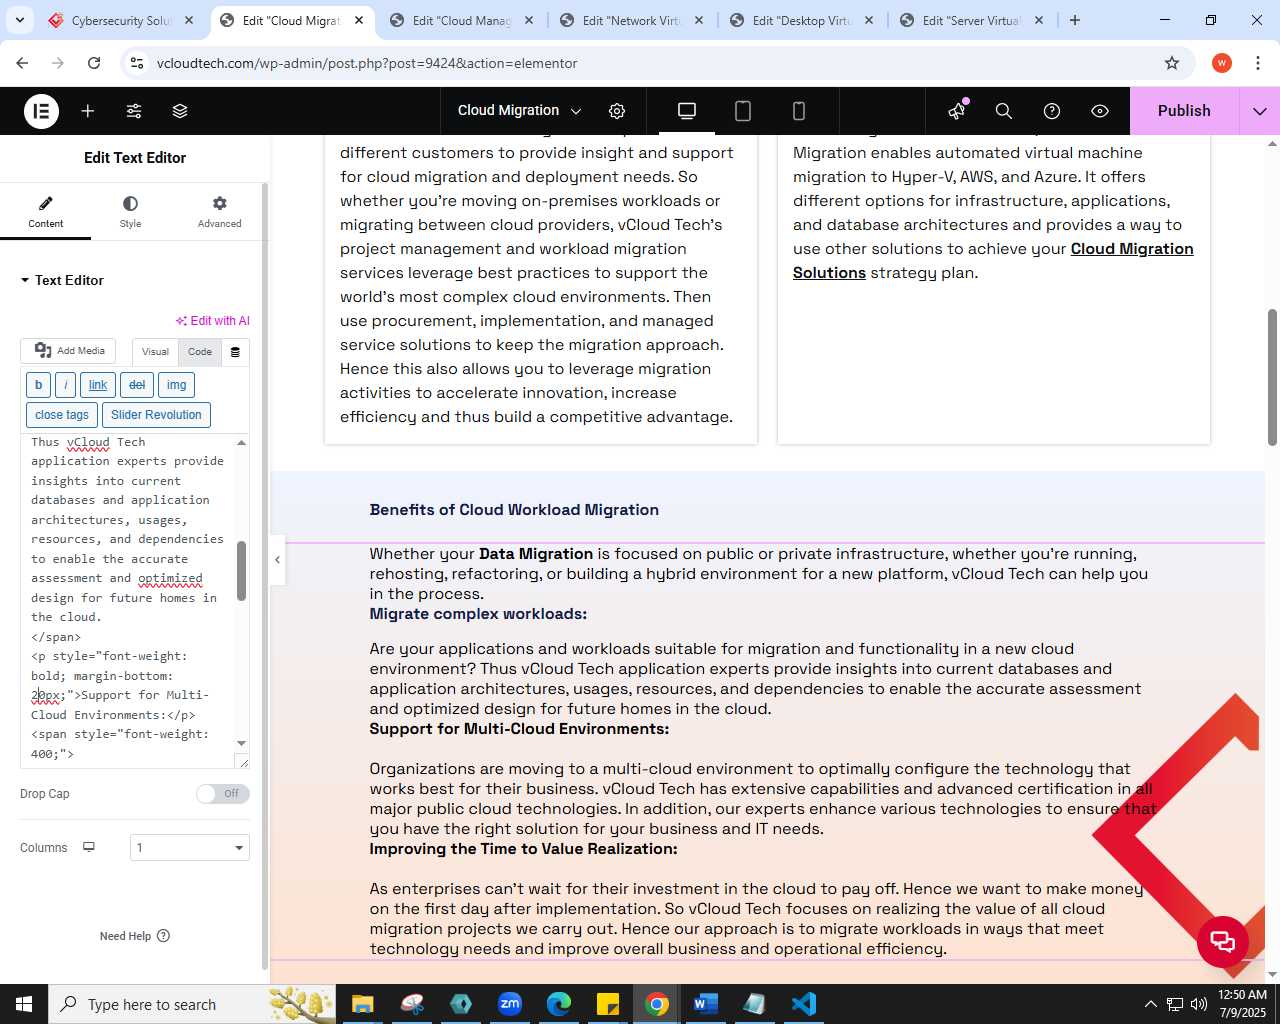Click the browser address bar
1280x1024 pixels.
pos(655,63)
